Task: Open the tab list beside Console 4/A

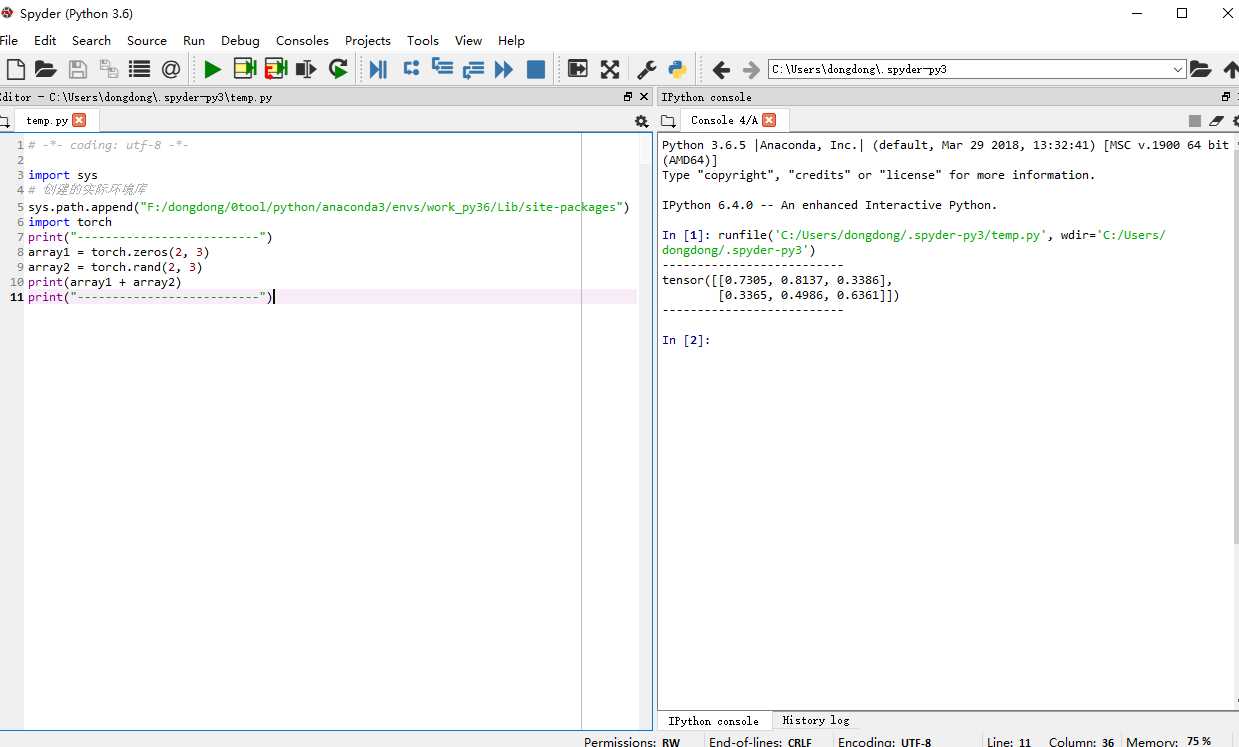Action: click(667, 121)
